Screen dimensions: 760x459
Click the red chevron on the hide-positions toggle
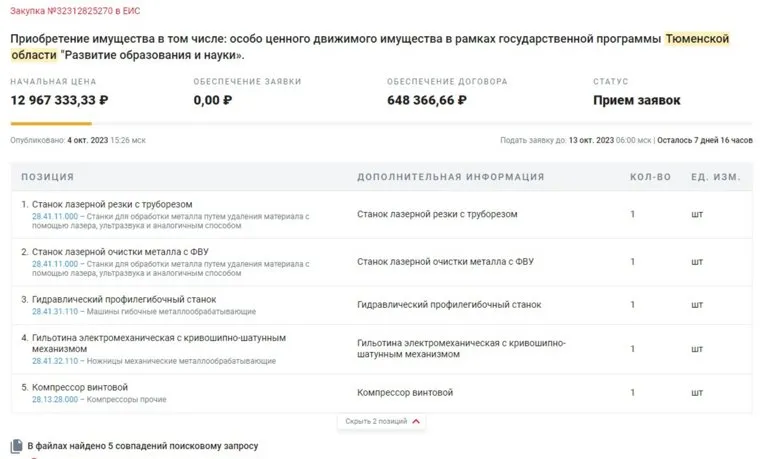tap(416, 422)
